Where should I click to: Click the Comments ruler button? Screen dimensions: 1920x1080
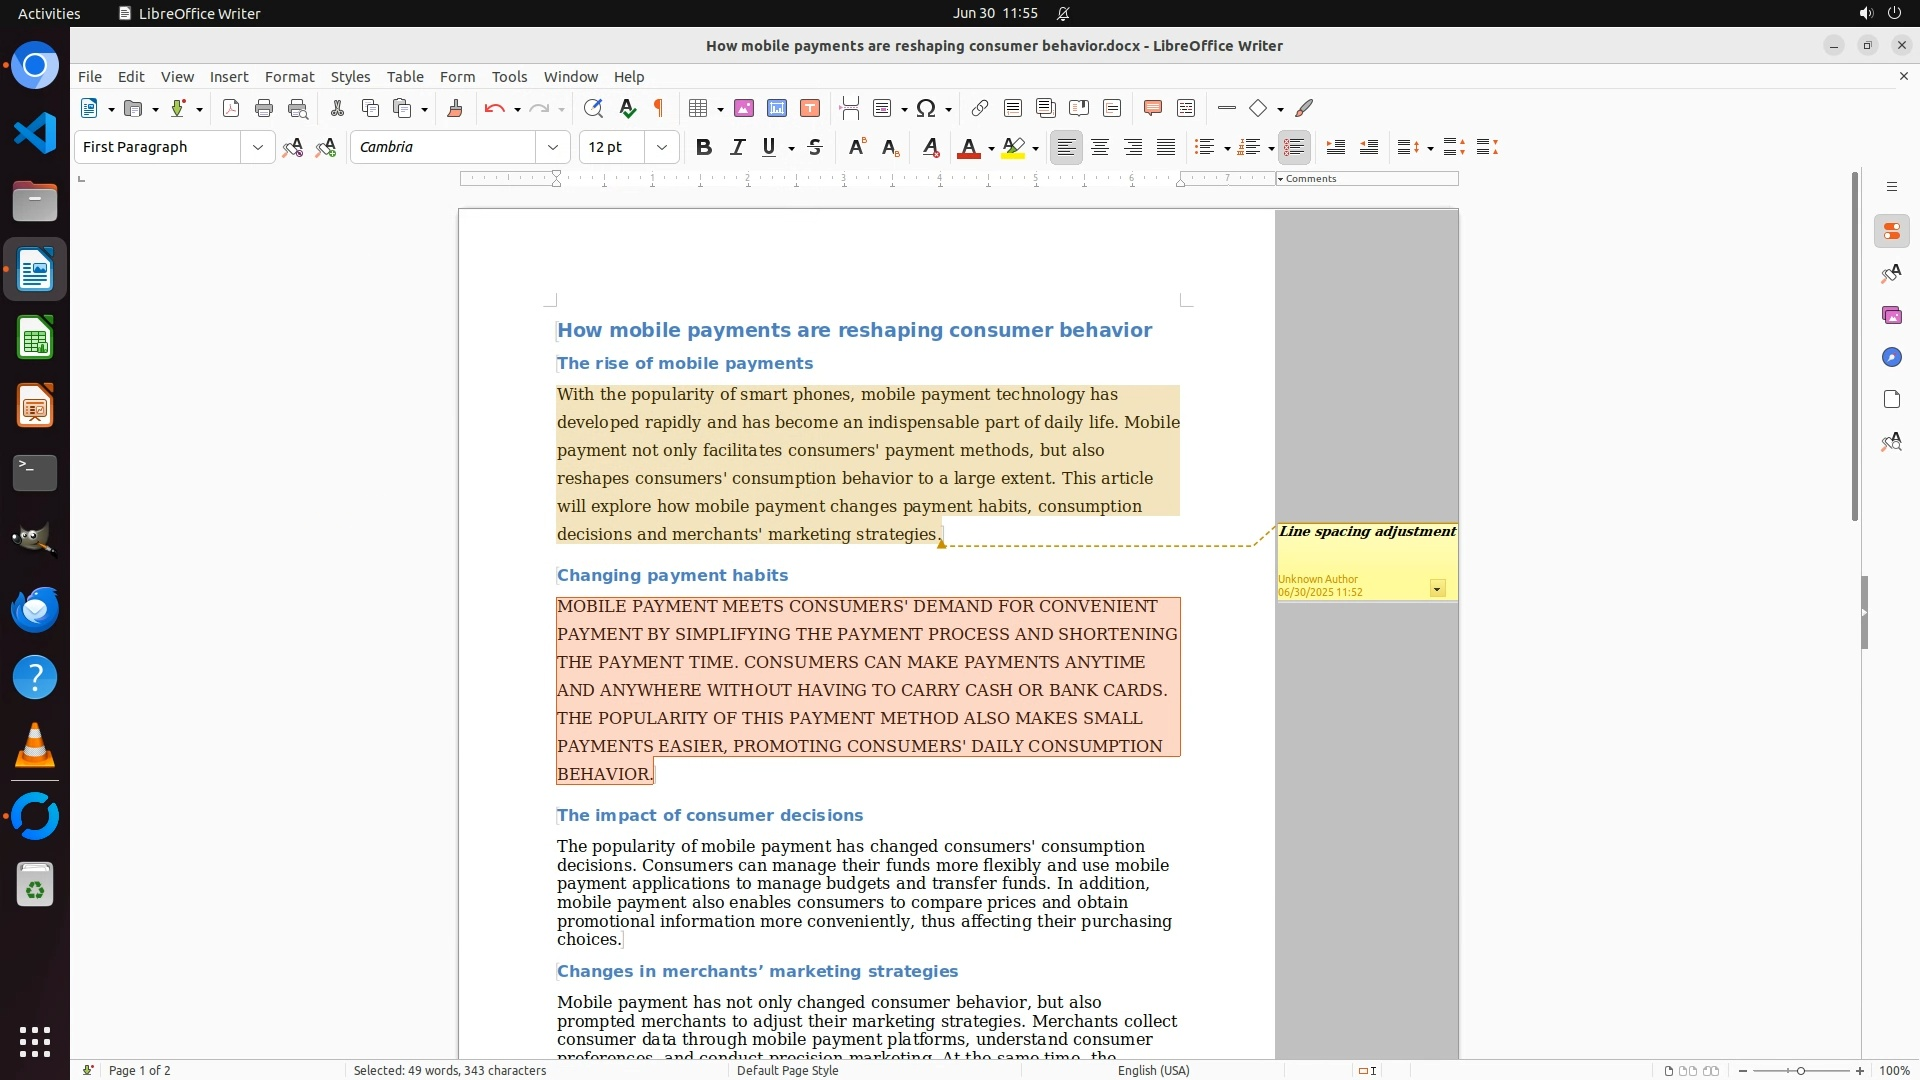click(1310, 179)
